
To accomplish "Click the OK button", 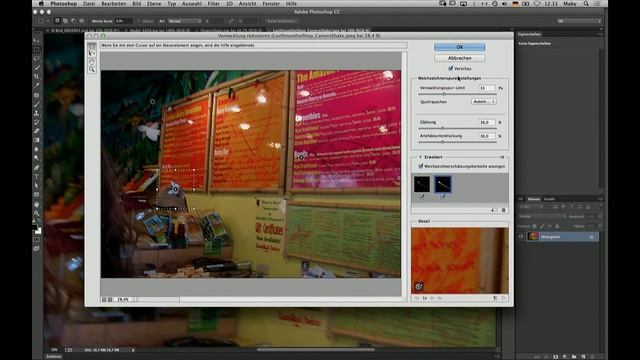I will coord(460,47).
